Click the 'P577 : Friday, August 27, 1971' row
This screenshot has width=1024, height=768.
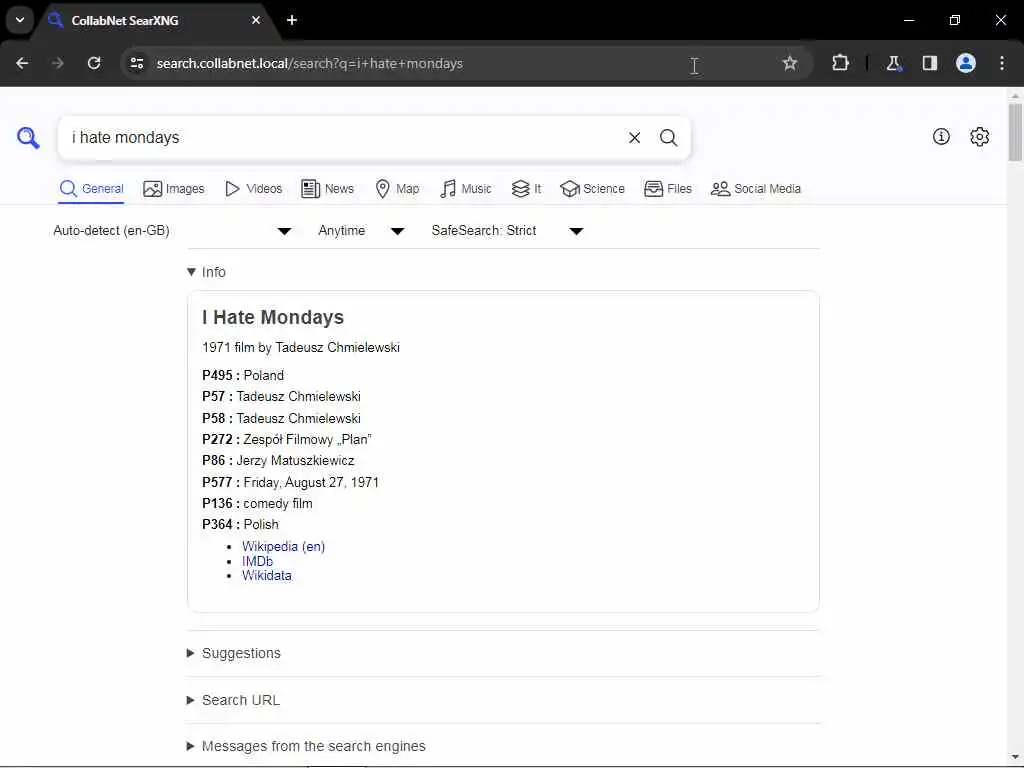[291, 483]
